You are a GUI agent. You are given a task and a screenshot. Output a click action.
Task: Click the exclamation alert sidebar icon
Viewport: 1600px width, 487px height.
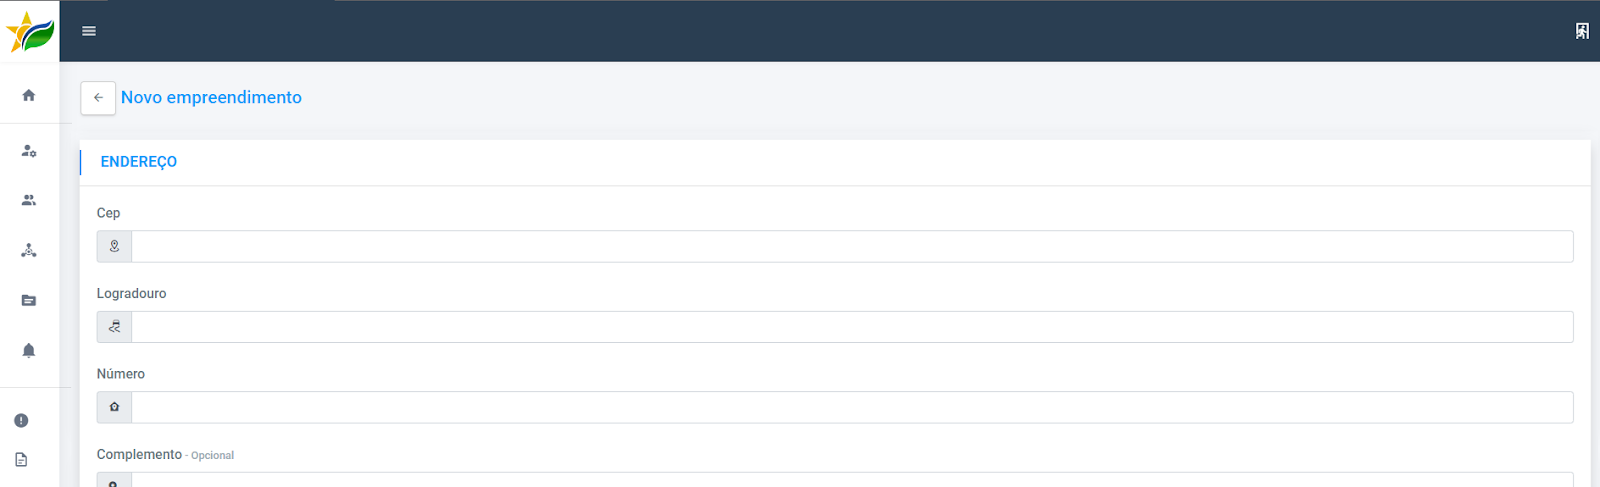point(21,420)
